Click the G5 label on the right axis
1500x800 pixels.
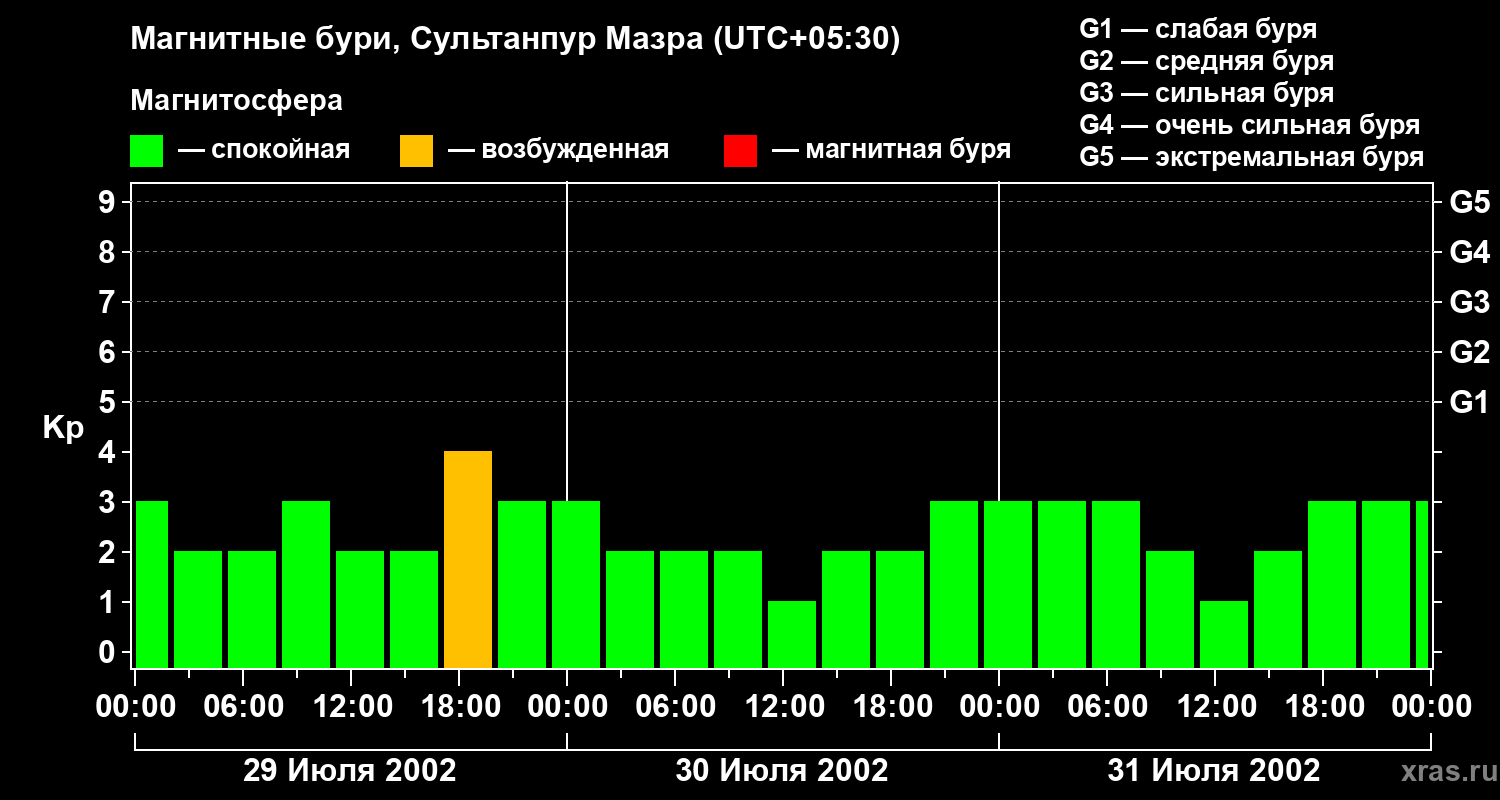1470,203
